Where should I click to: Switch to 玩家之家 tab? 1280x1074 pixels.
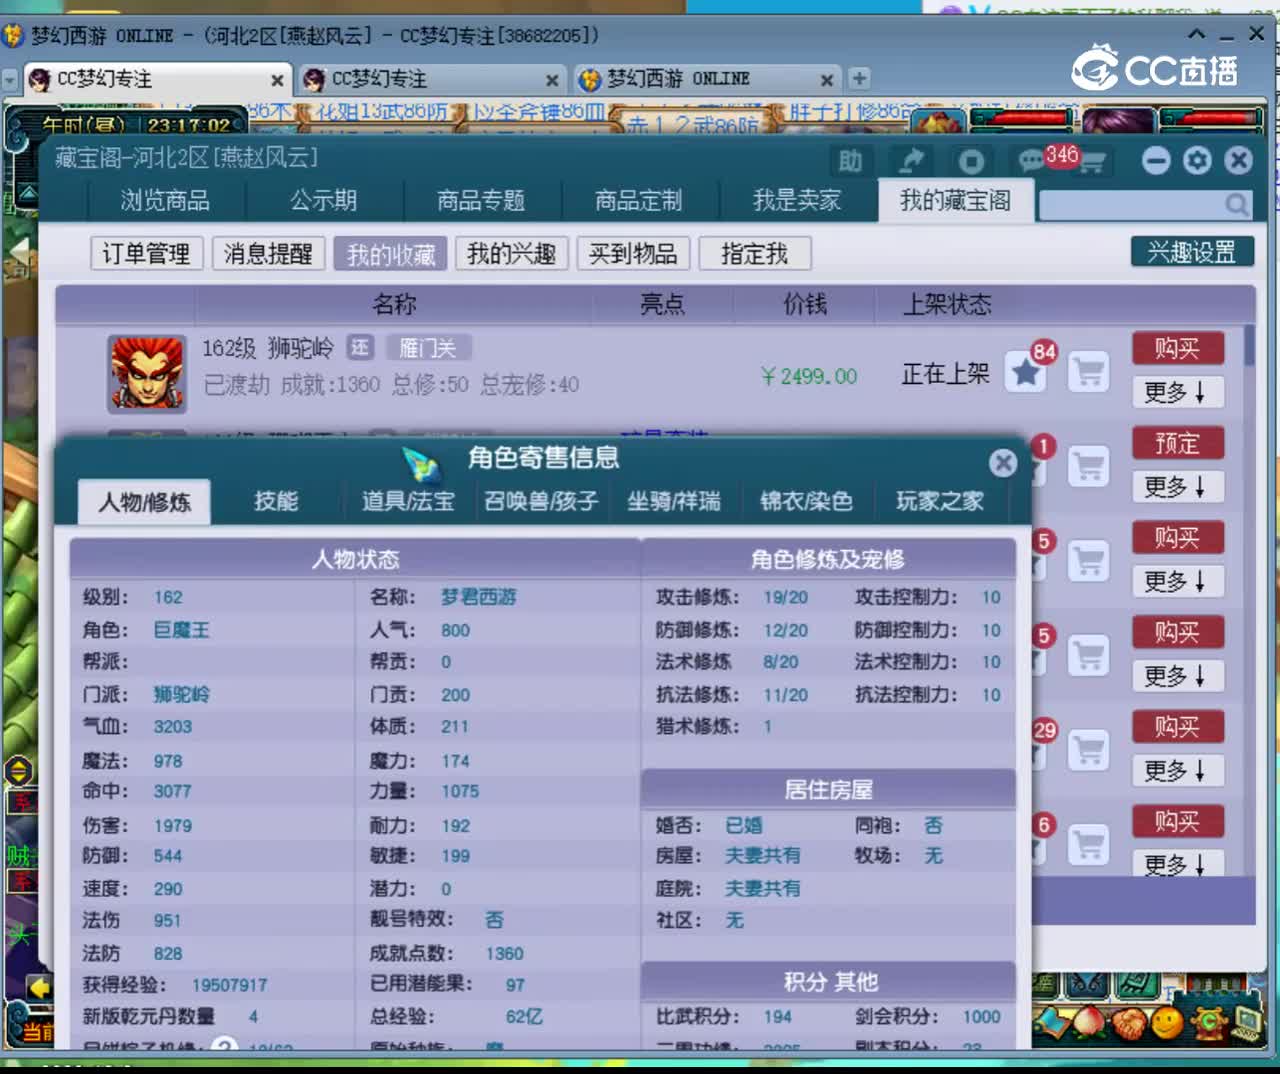tap(940, 501)
